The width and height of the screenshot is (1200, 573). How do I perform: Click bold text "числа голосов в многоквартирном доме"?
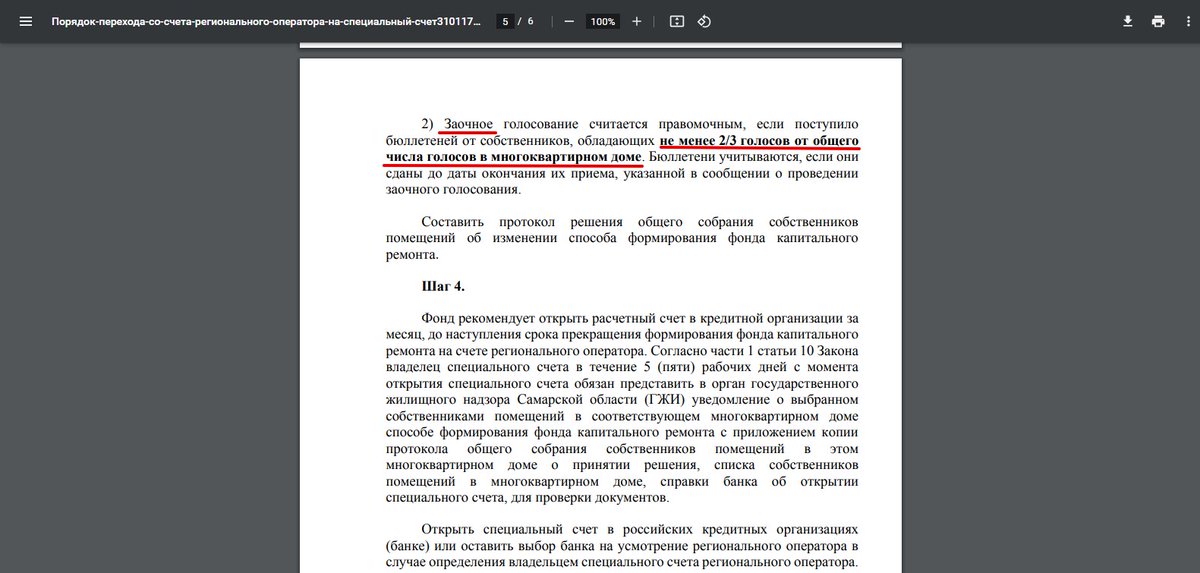[x=514, y=157]
